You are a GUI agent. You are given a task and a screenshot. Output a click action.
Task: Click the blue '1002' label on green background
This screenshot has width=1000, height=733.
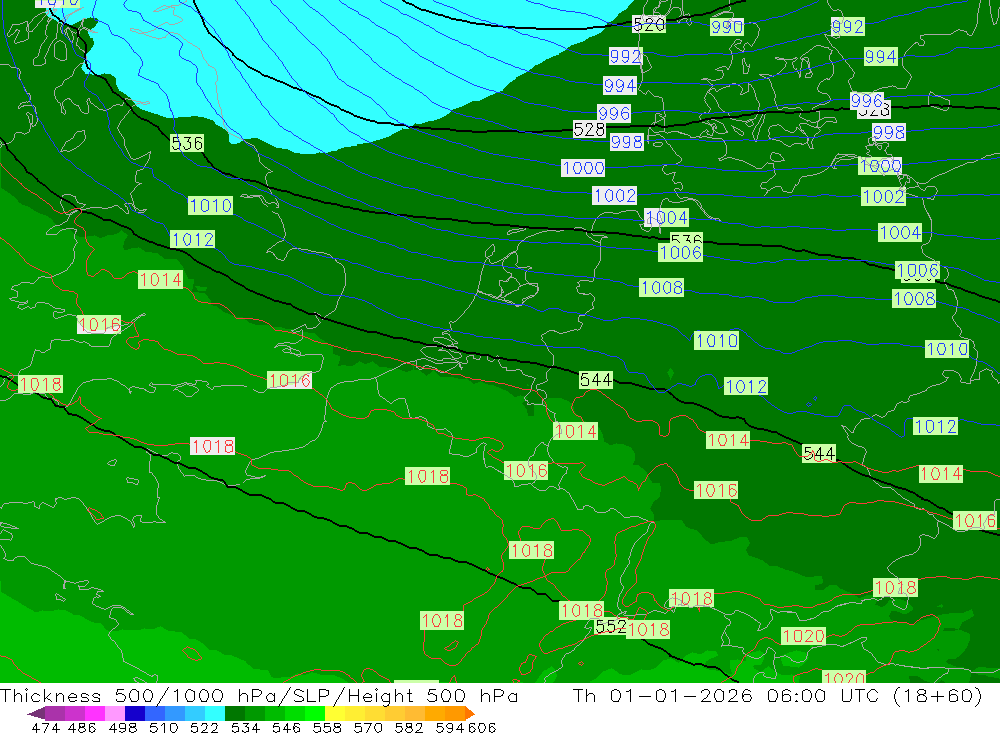883,196
